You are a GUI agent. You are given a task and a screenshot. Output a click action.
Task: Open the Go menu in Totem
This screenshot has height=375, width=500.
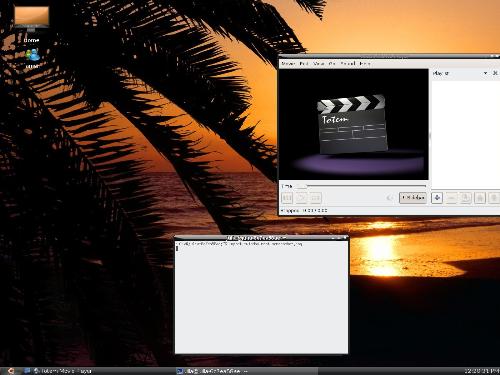[x=332, y=63]
